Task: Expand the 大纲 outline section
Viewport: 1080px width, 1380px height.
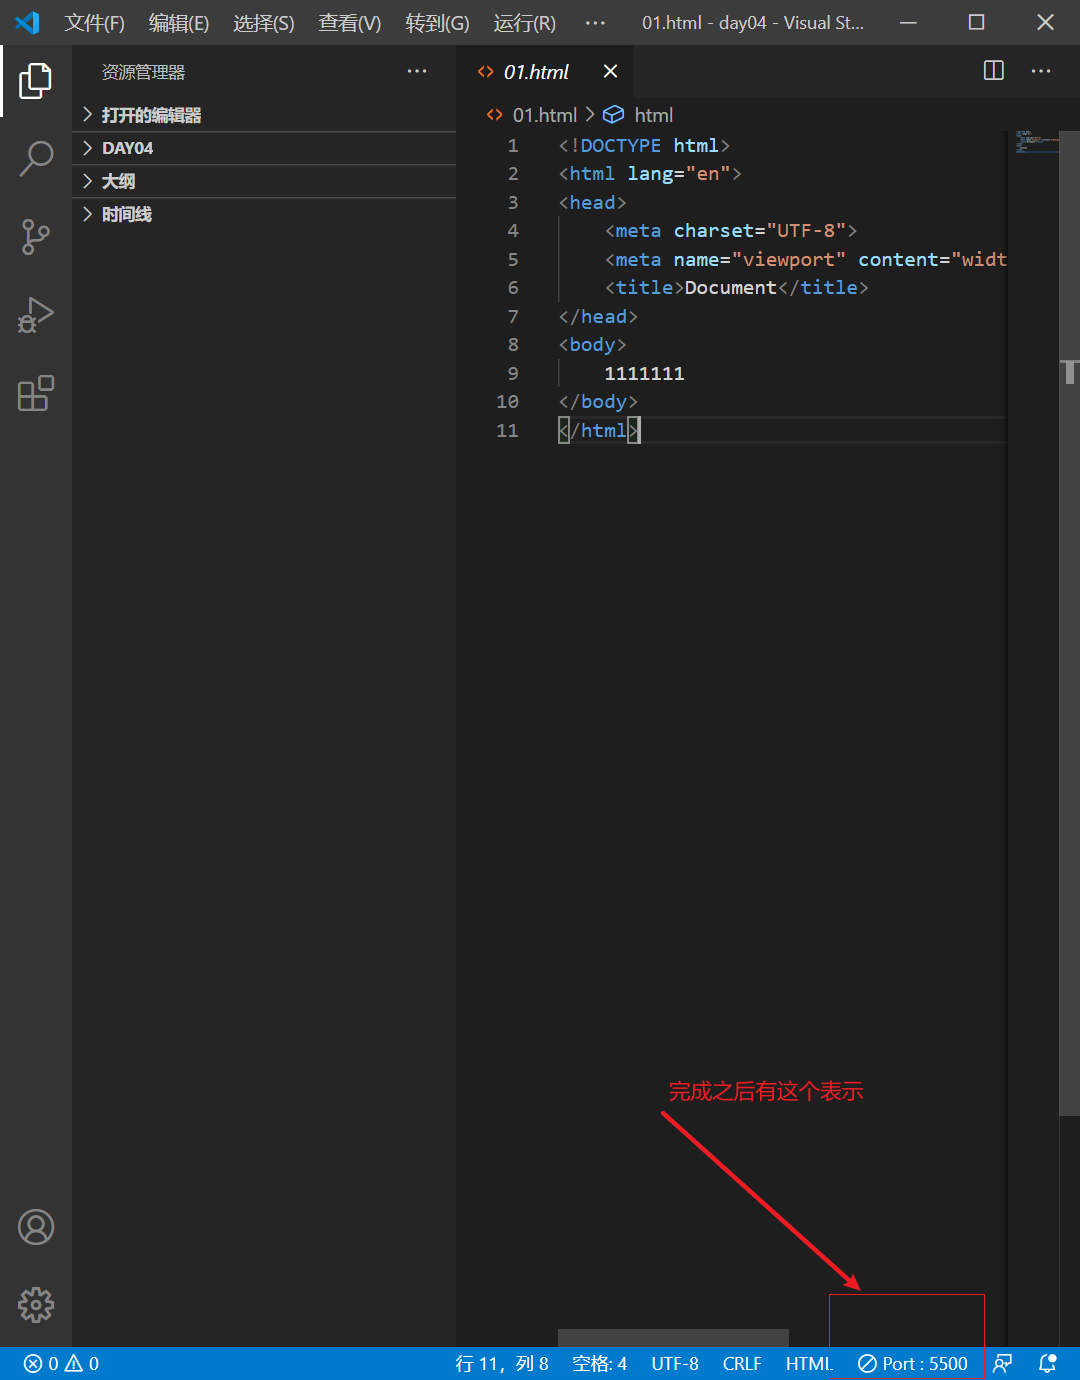Action: click(x=117, y=181)
